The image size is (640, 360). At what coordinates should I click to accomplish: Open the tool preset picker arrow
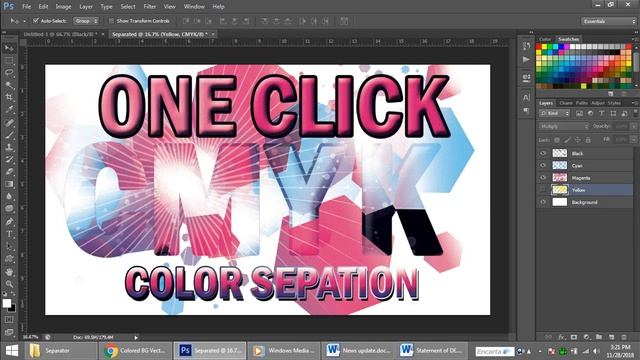pos(24,21)
